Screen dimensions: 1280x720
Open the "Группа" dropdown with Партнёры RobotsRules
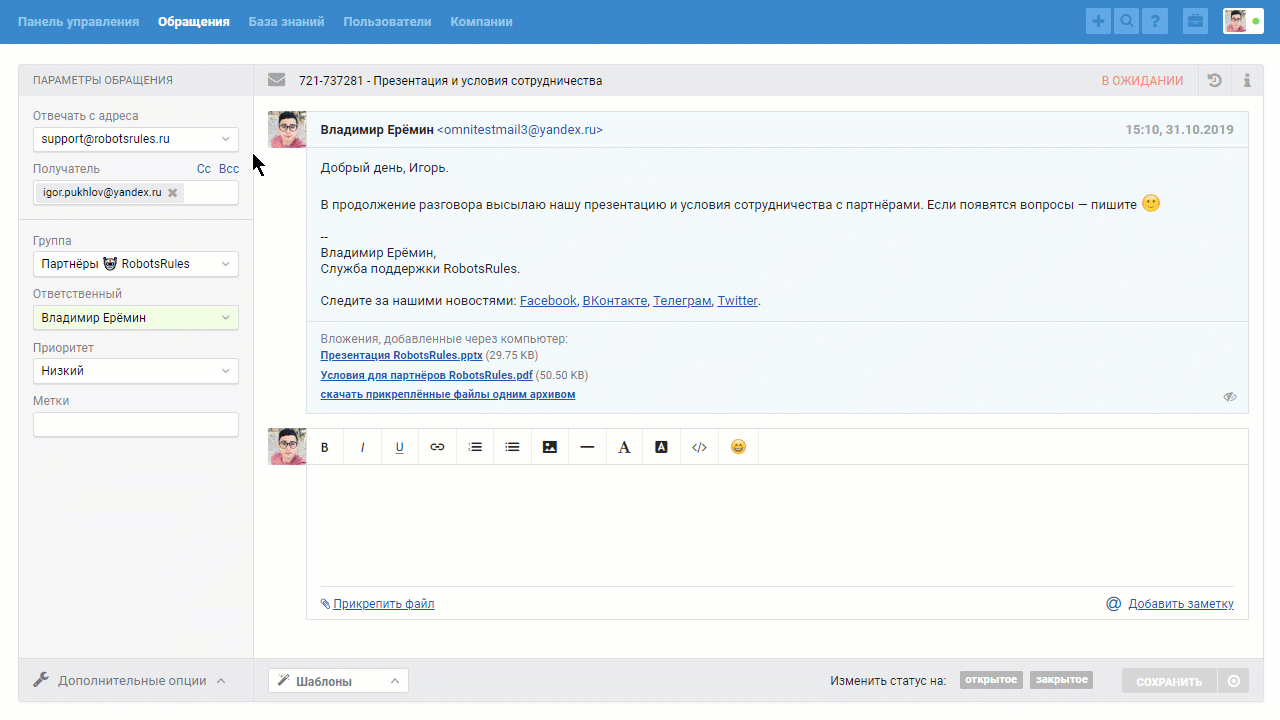(136, 264)
